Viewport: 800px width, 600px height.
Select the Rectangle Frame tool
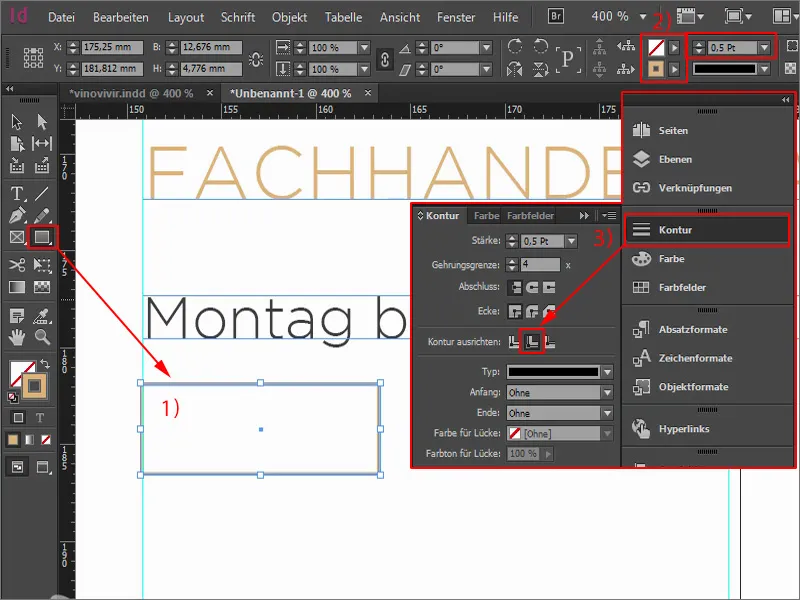(17, 237)
